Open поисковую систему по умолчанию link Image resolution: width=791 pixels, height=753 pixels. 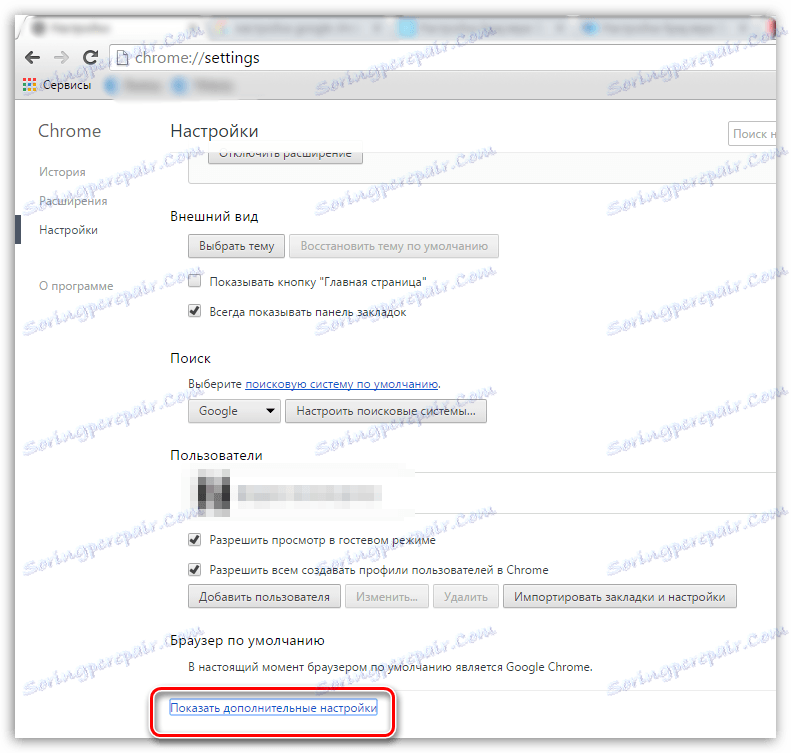[x=342, y=384]
